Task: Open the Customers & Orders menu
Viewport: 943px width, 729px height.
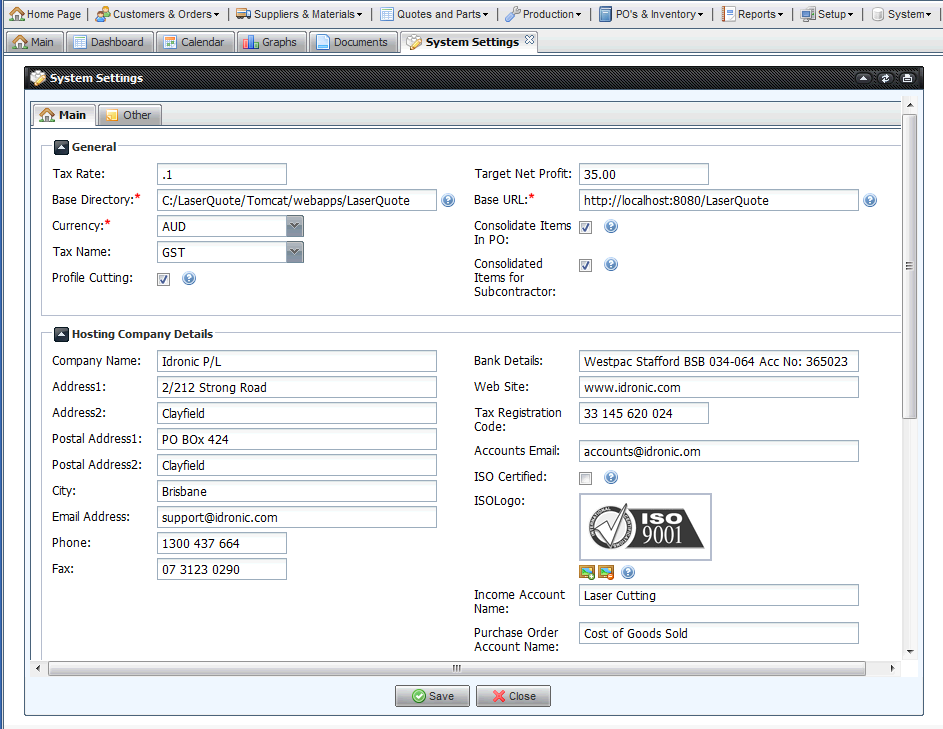Action: pyautogui.click(x=157, y=14)
